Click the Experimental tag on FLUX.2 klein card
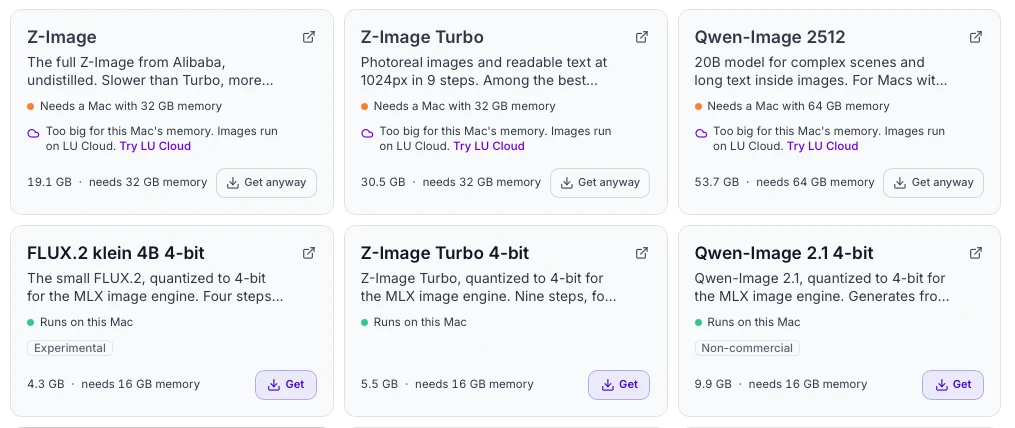Screen dimensions: 1015x428 point(70,348)
